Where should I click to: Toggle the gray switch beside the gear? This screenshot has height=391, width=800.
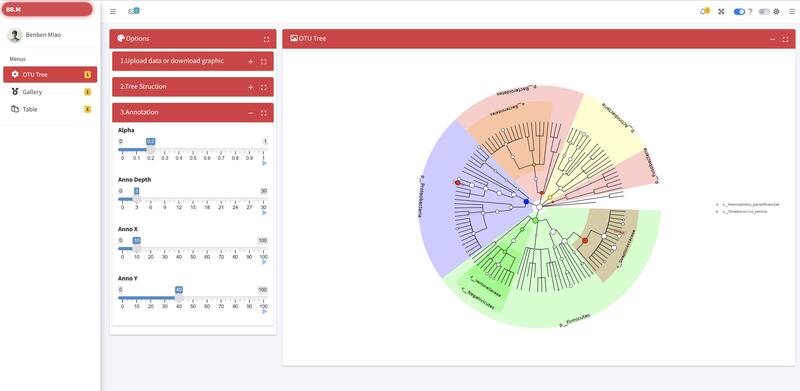coord(764,12)
